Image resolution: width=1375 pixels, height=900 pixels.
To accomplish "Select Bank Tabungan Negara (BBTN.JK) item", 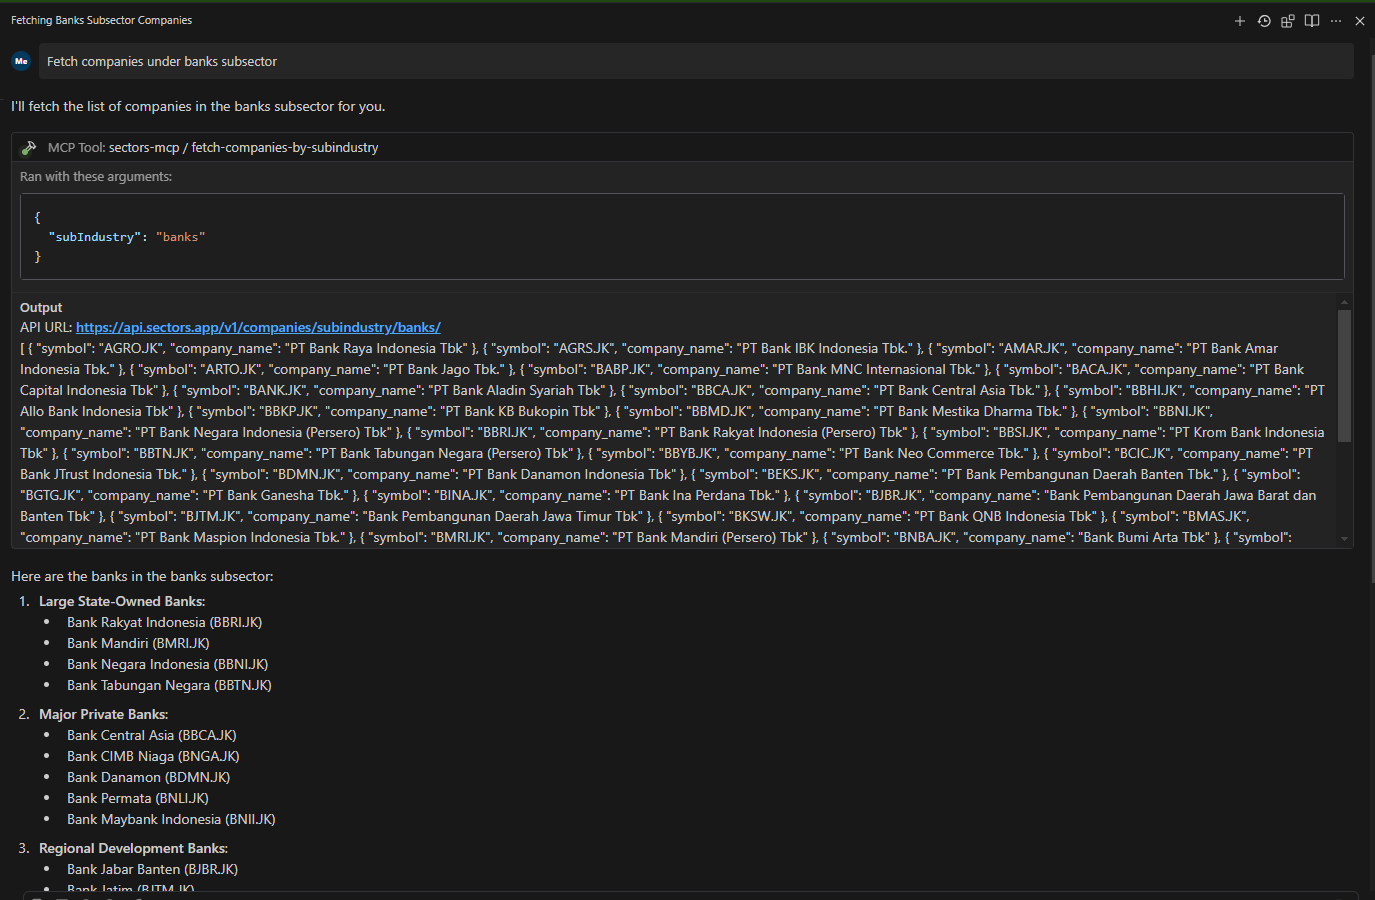I will (x=169, y=685).
